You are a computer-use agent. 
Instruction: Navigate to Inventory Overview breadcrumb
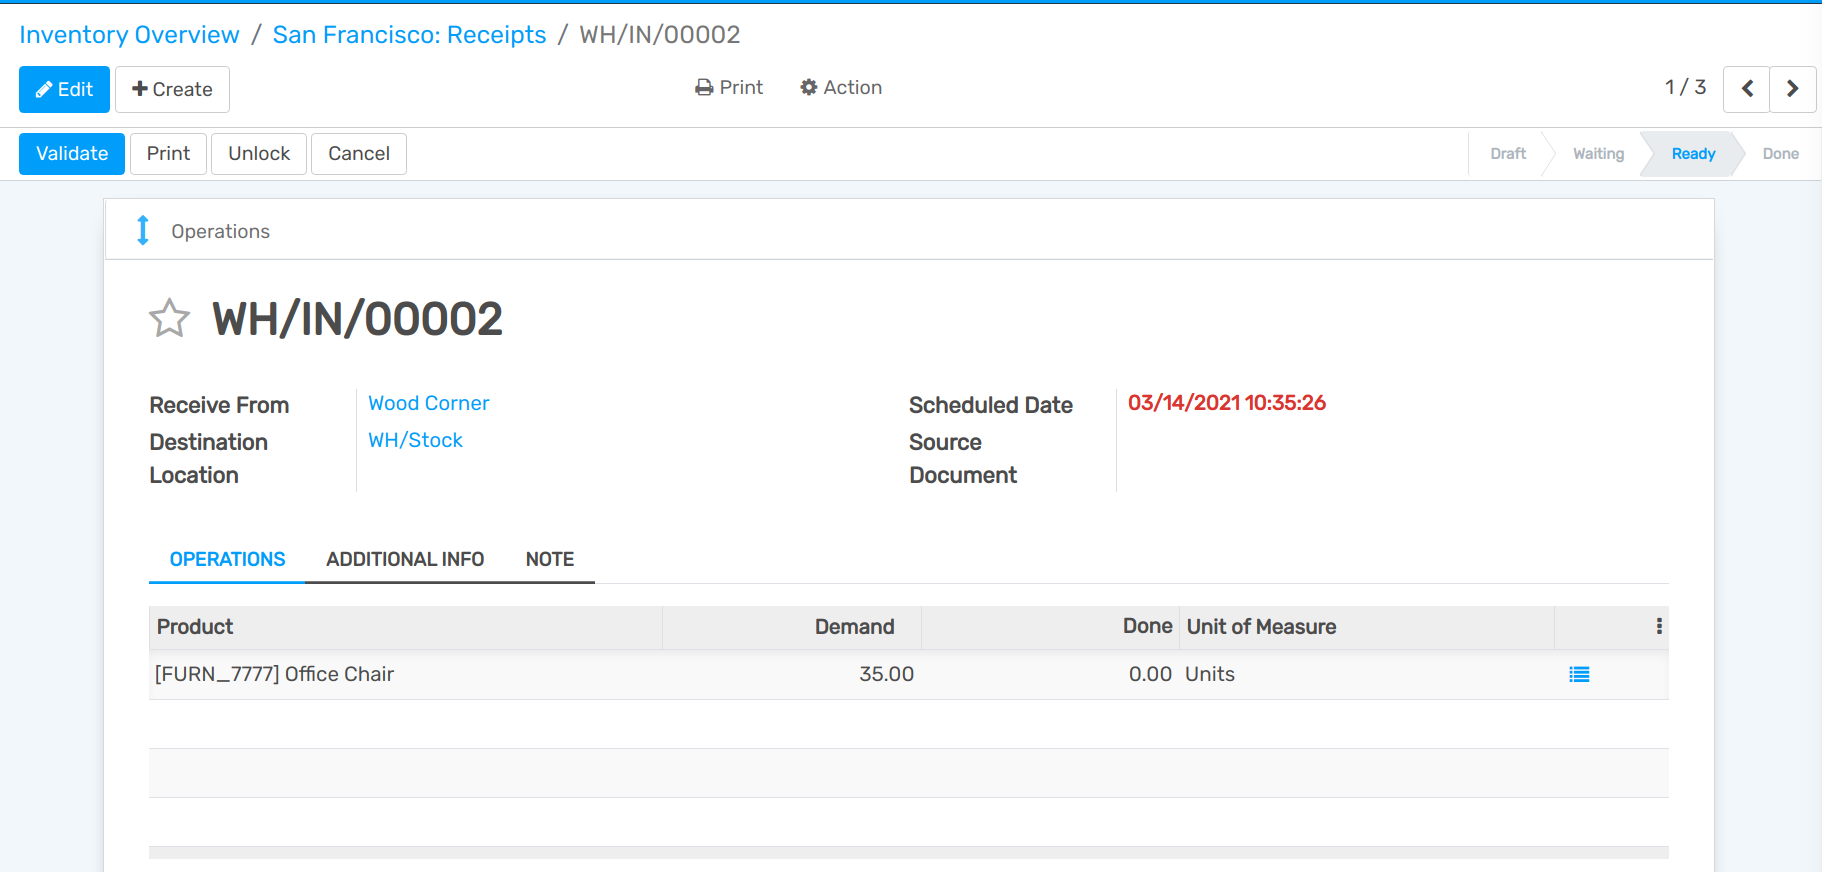pos(129,35)
